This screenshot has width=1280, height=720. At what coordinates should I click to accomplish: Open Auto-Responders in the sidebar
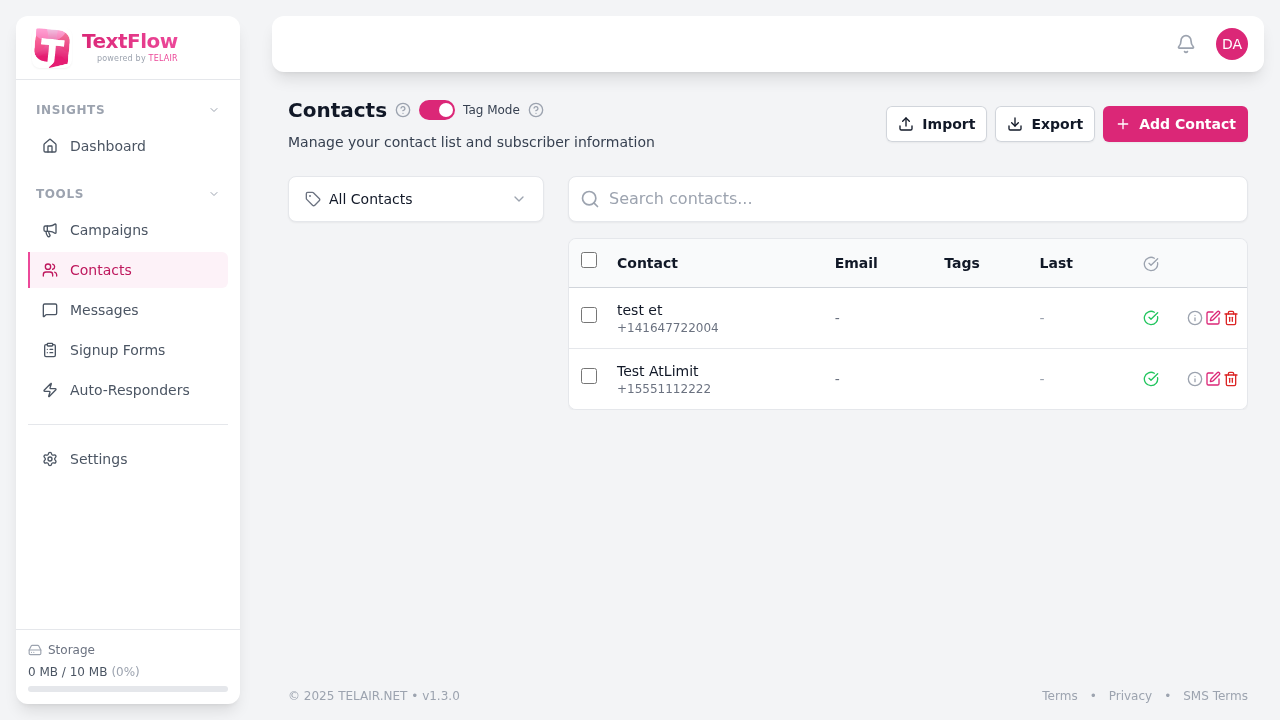129,390
